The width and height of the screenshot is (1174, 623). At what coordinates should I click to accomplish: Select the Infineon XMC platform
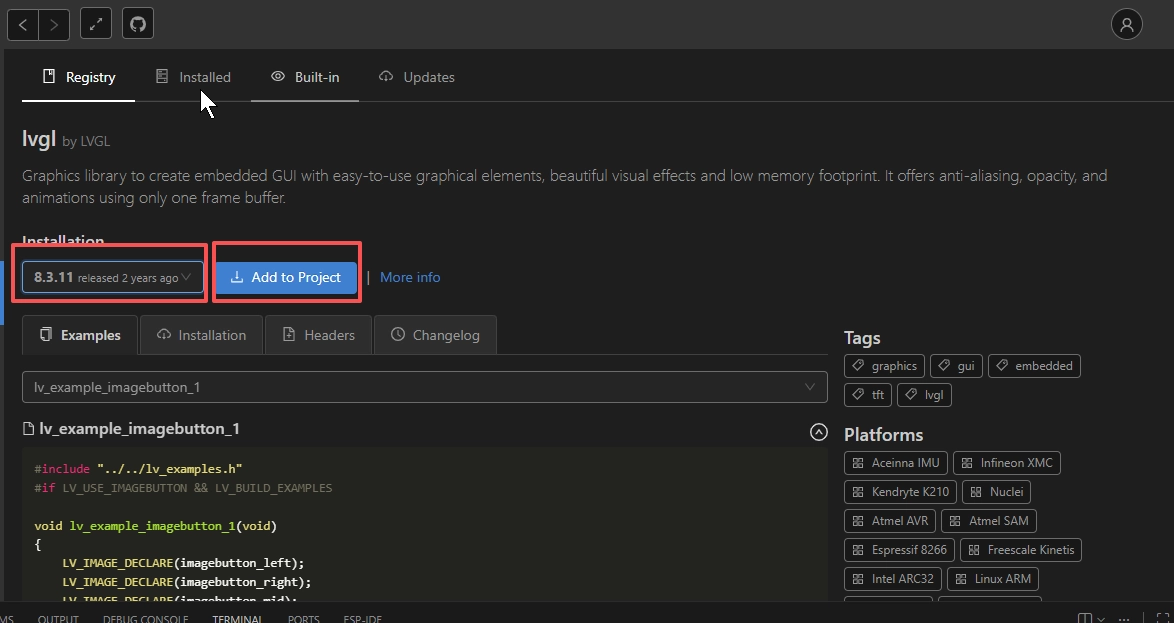pos(1006,463)
